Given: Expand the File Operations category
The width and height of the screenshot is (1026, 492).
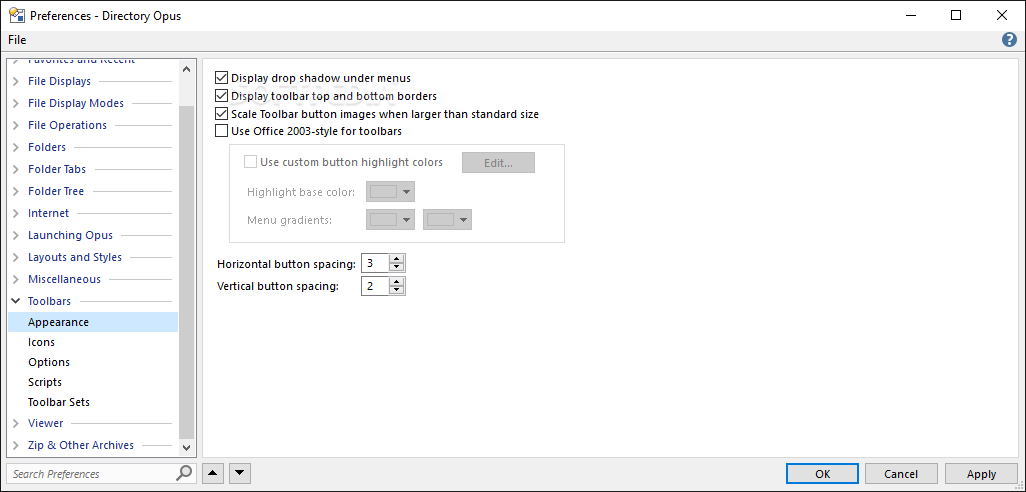Looking at the screenshot, I should tap(16, 126).
